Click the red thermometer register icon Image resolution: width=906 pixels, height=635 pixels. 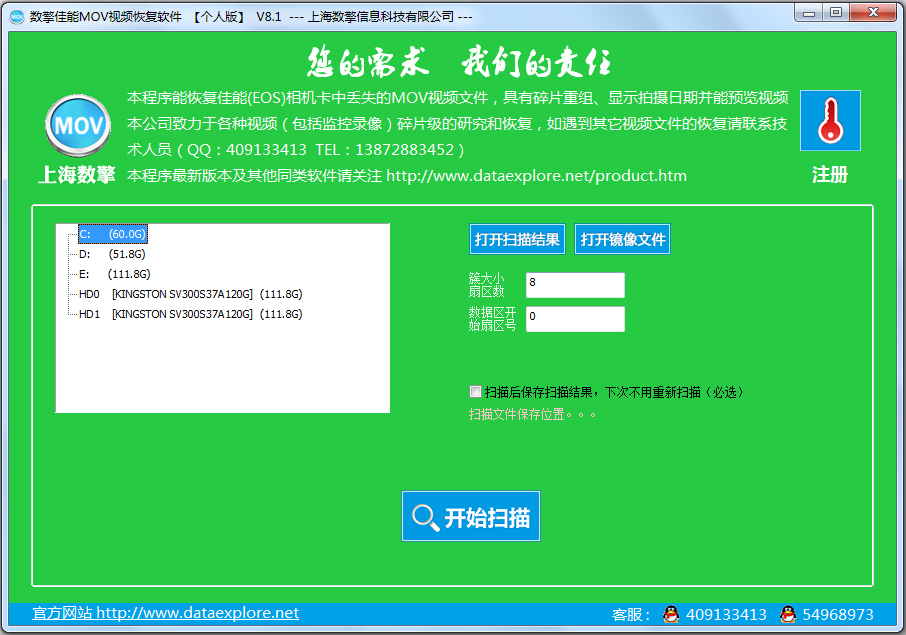click(829, 121)
